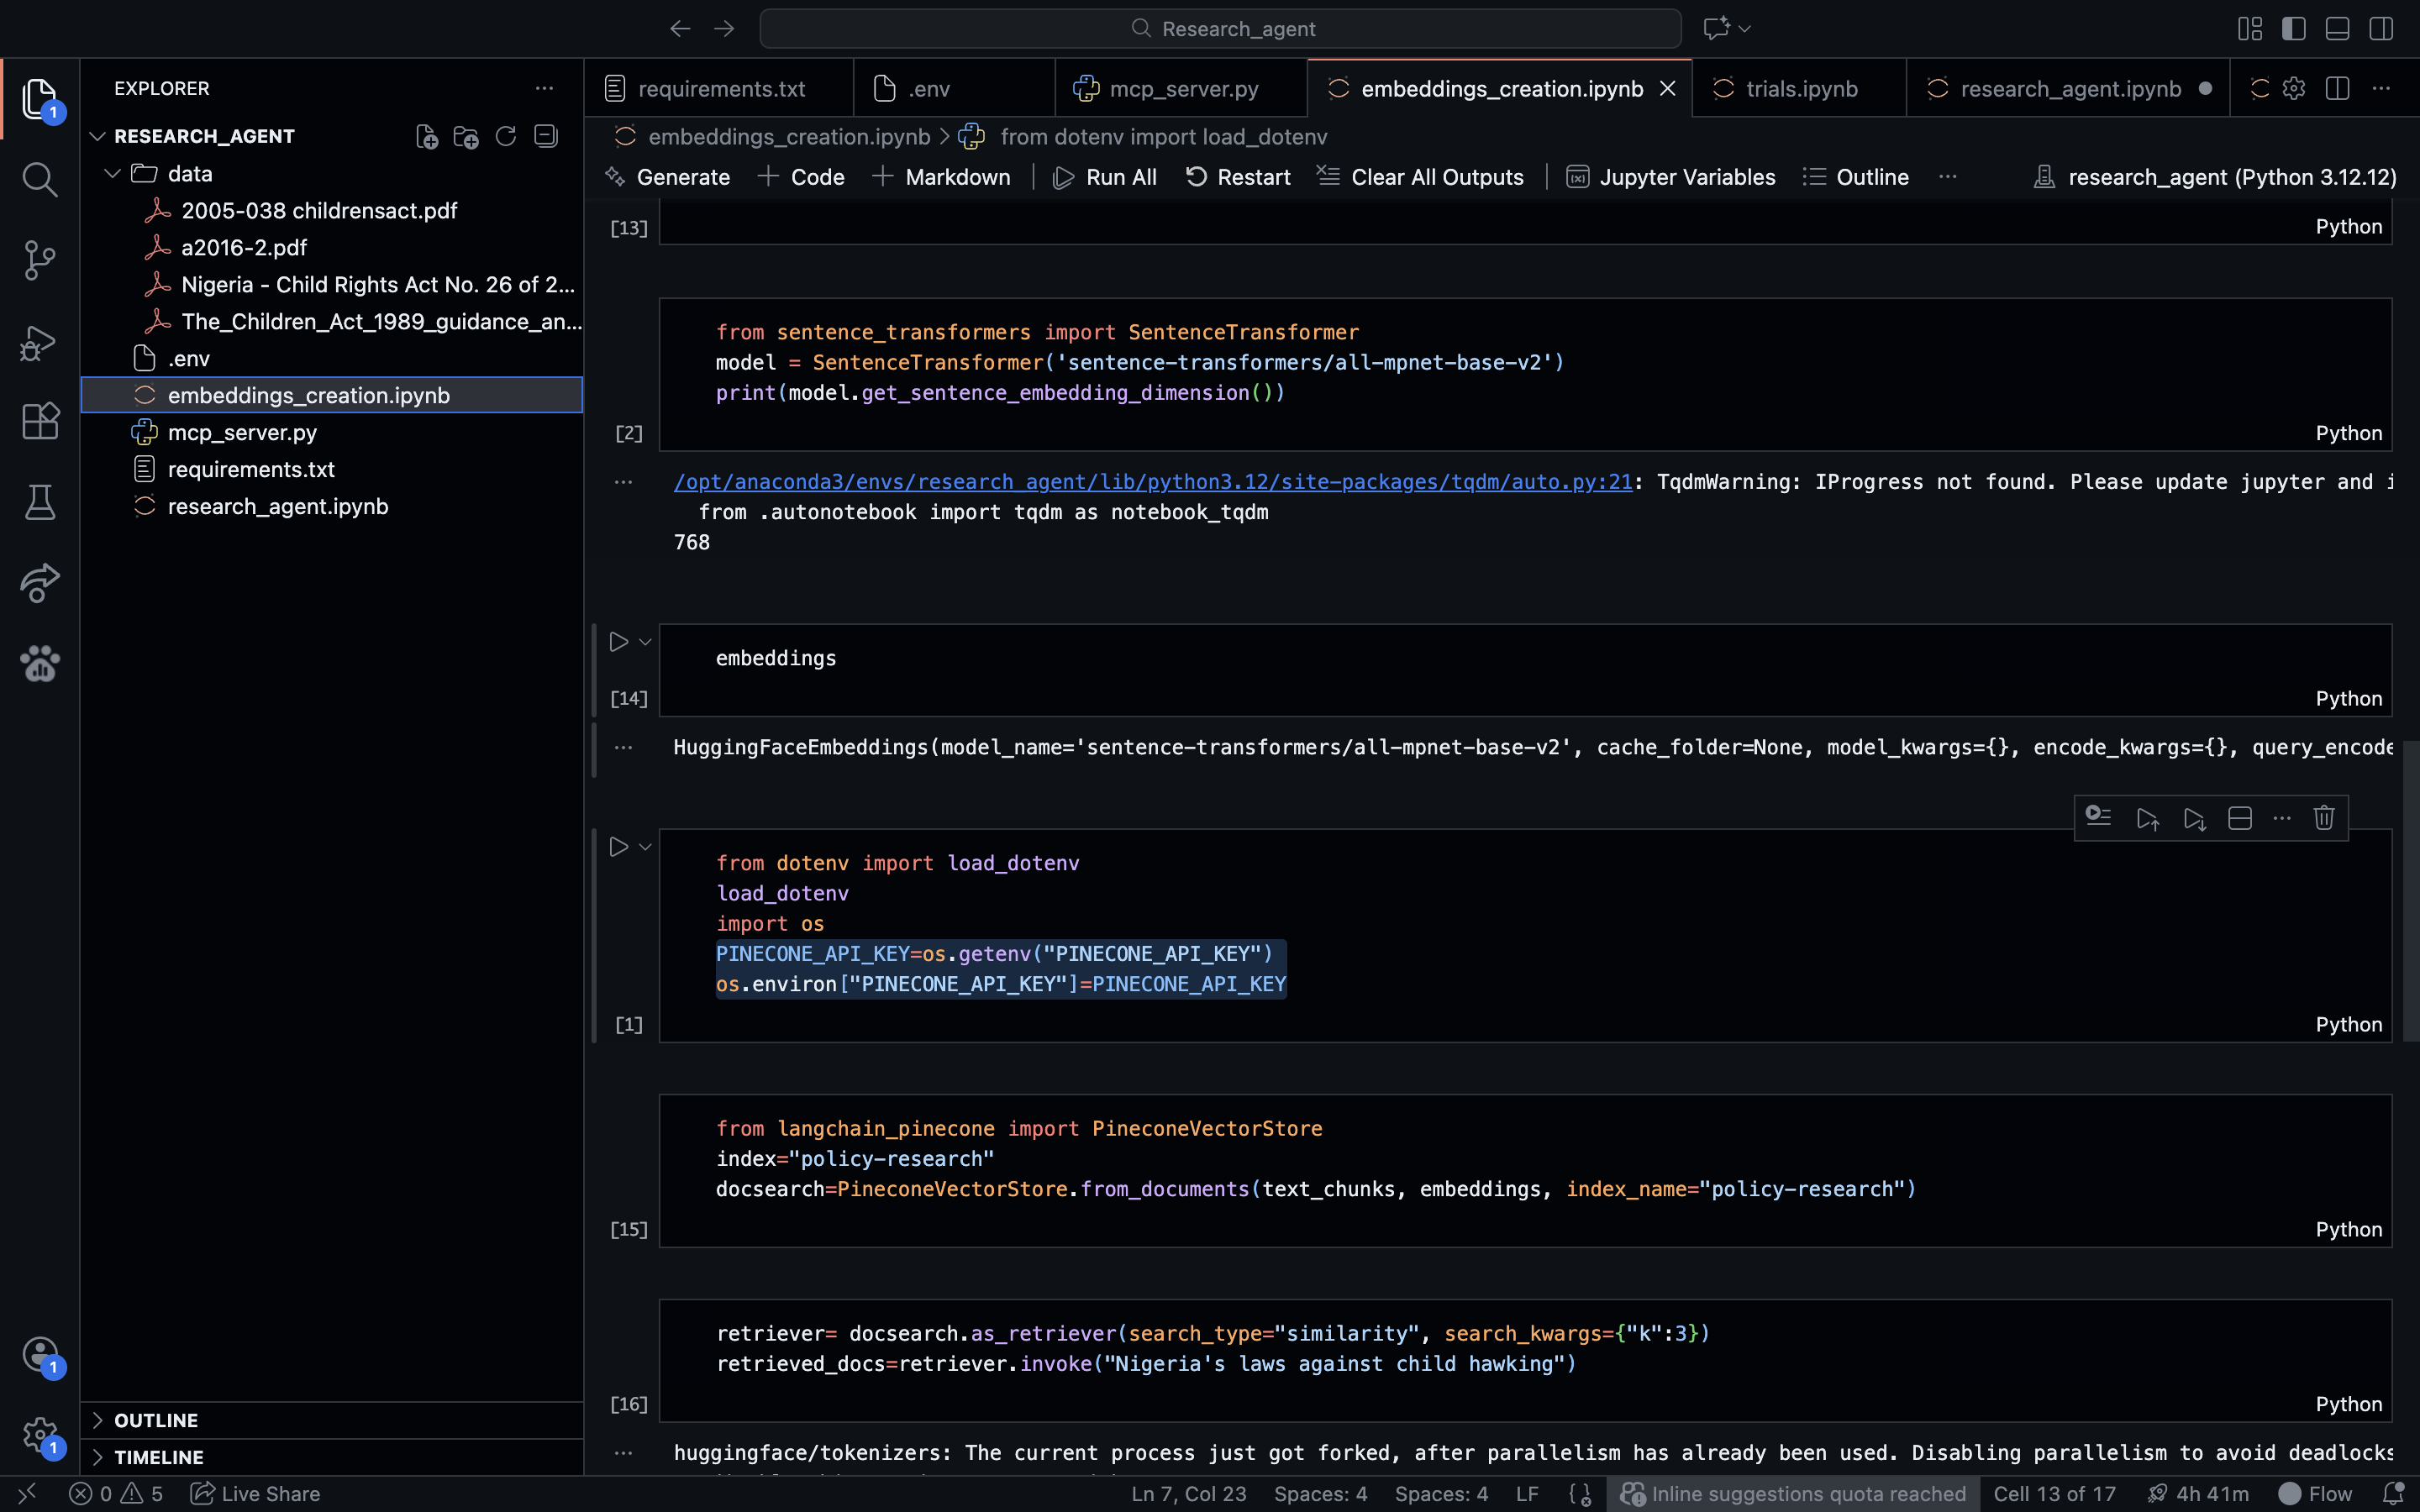Screen dimensions: 2420x1512
Task: Open the Explorer view in activity bar
Action: pyautogui.click(x=40, y=98)
